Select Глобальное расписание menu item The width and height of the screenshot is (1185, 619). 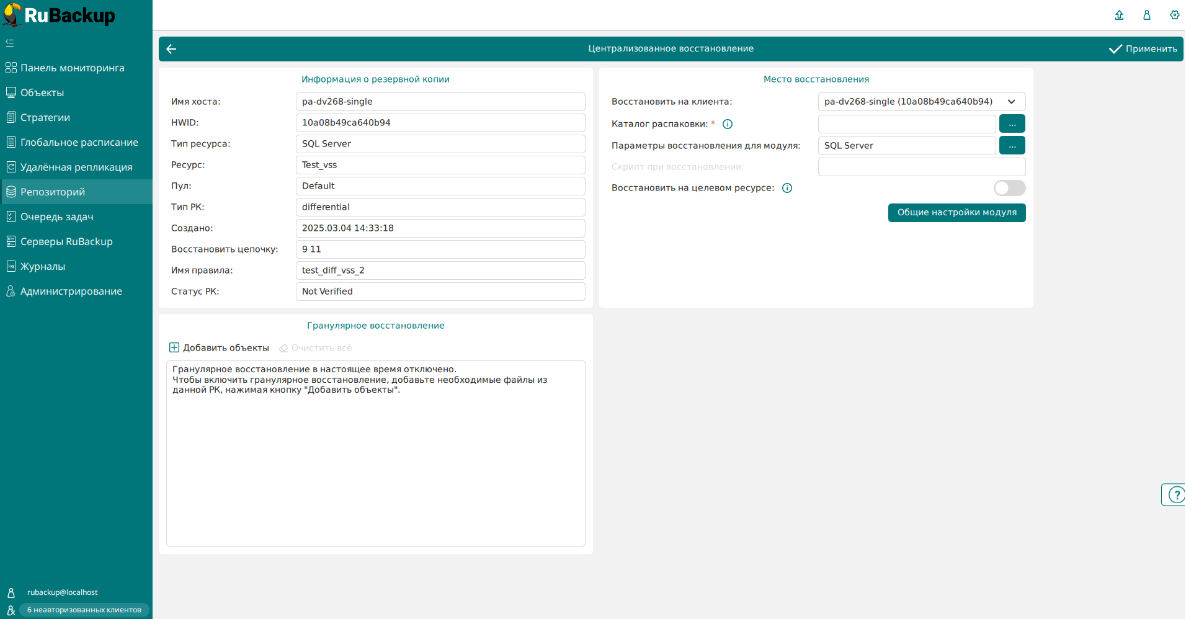point(79,142)
